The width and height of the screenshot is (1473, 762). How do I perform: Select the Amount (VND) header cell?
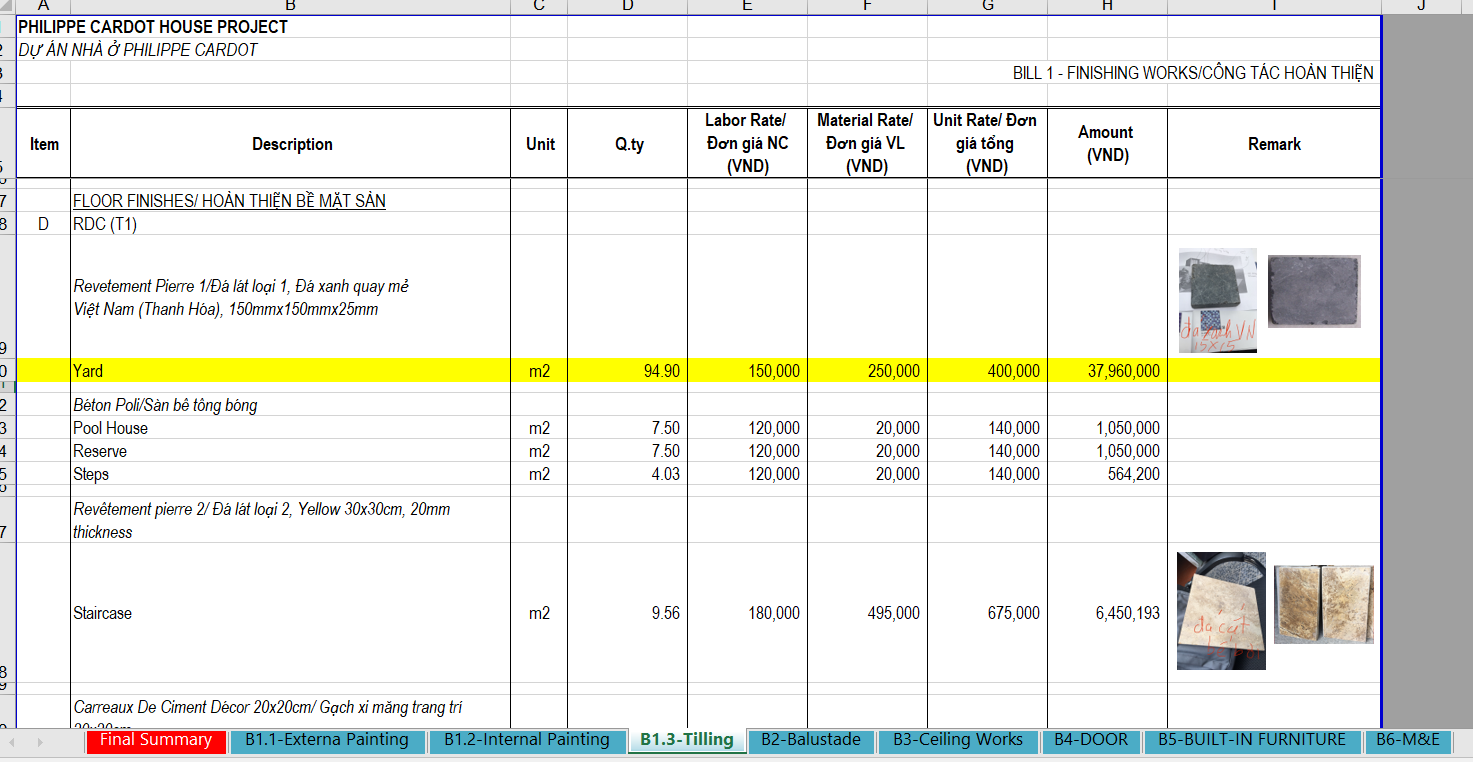click(x=1107, y=144)
